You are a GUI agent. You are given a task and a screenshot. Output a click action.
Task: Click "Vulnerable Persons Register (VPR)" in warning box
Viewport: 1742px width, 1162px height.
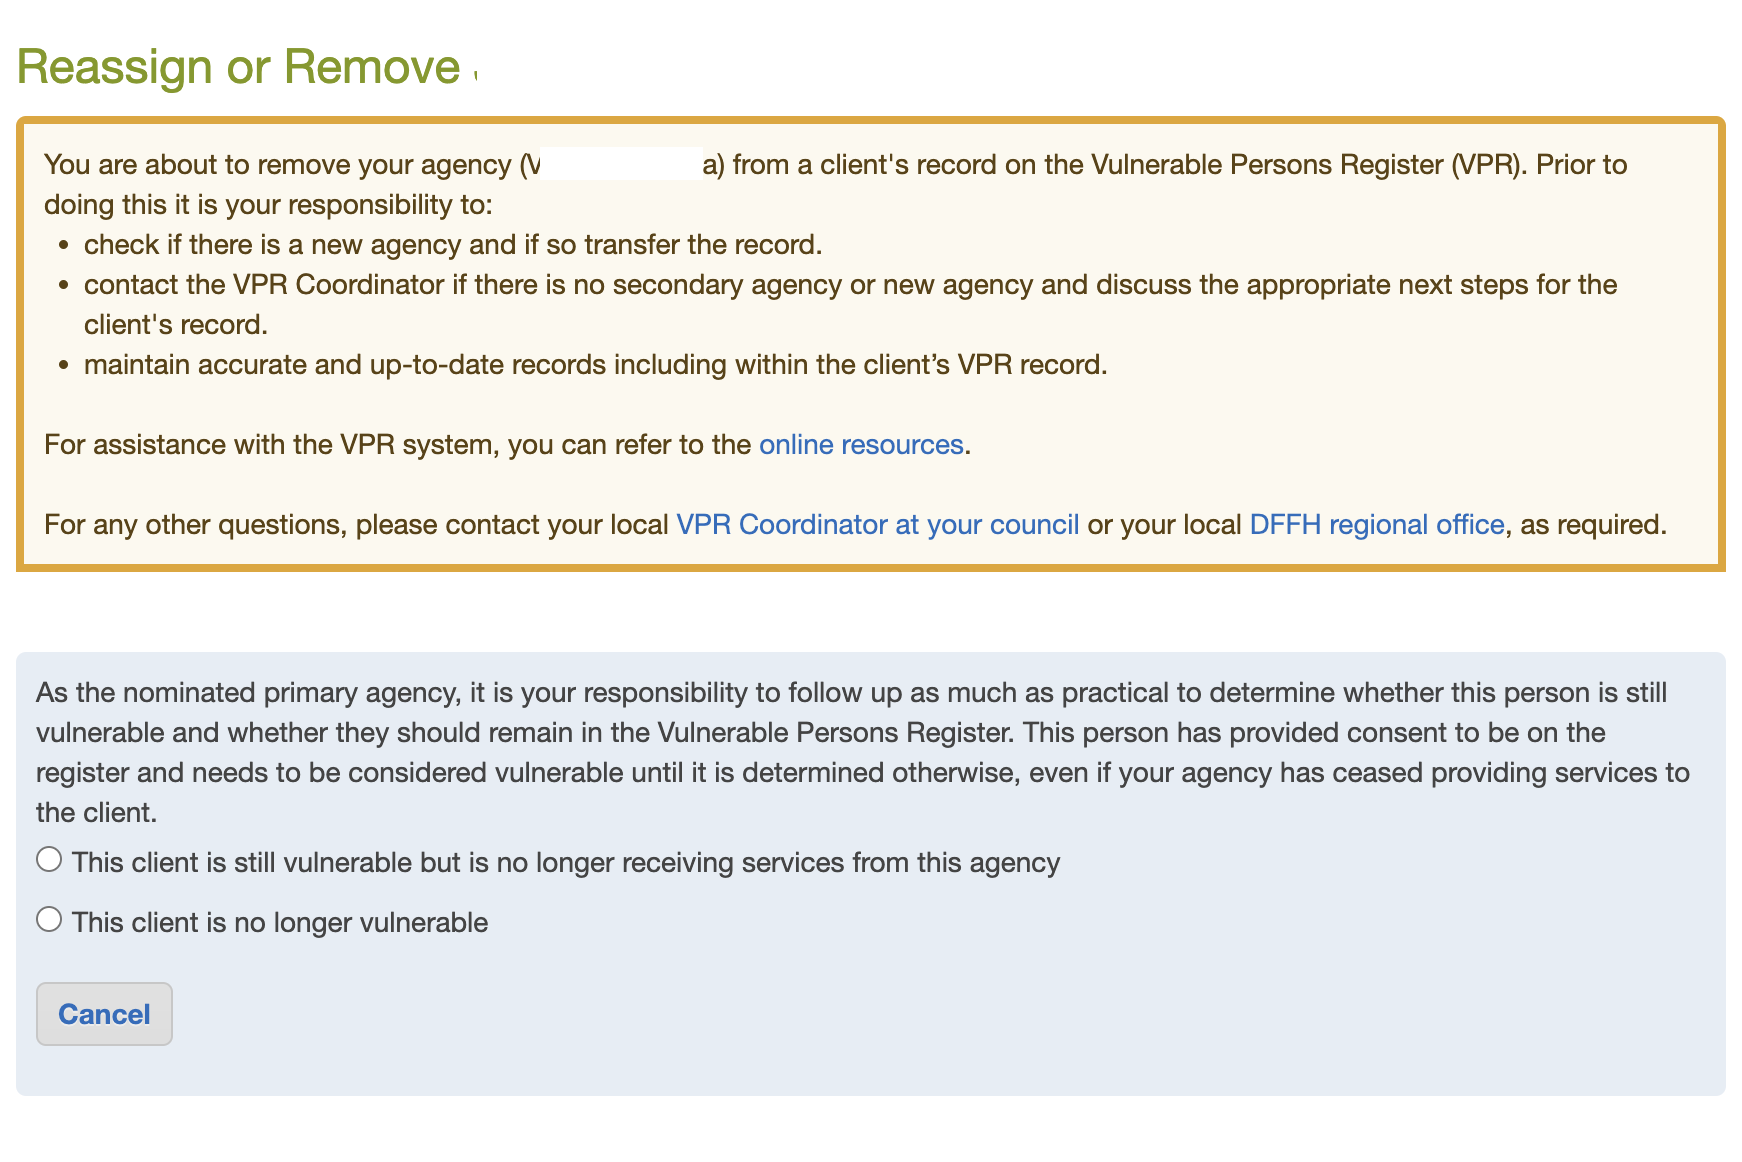[x=1308, y=165]
